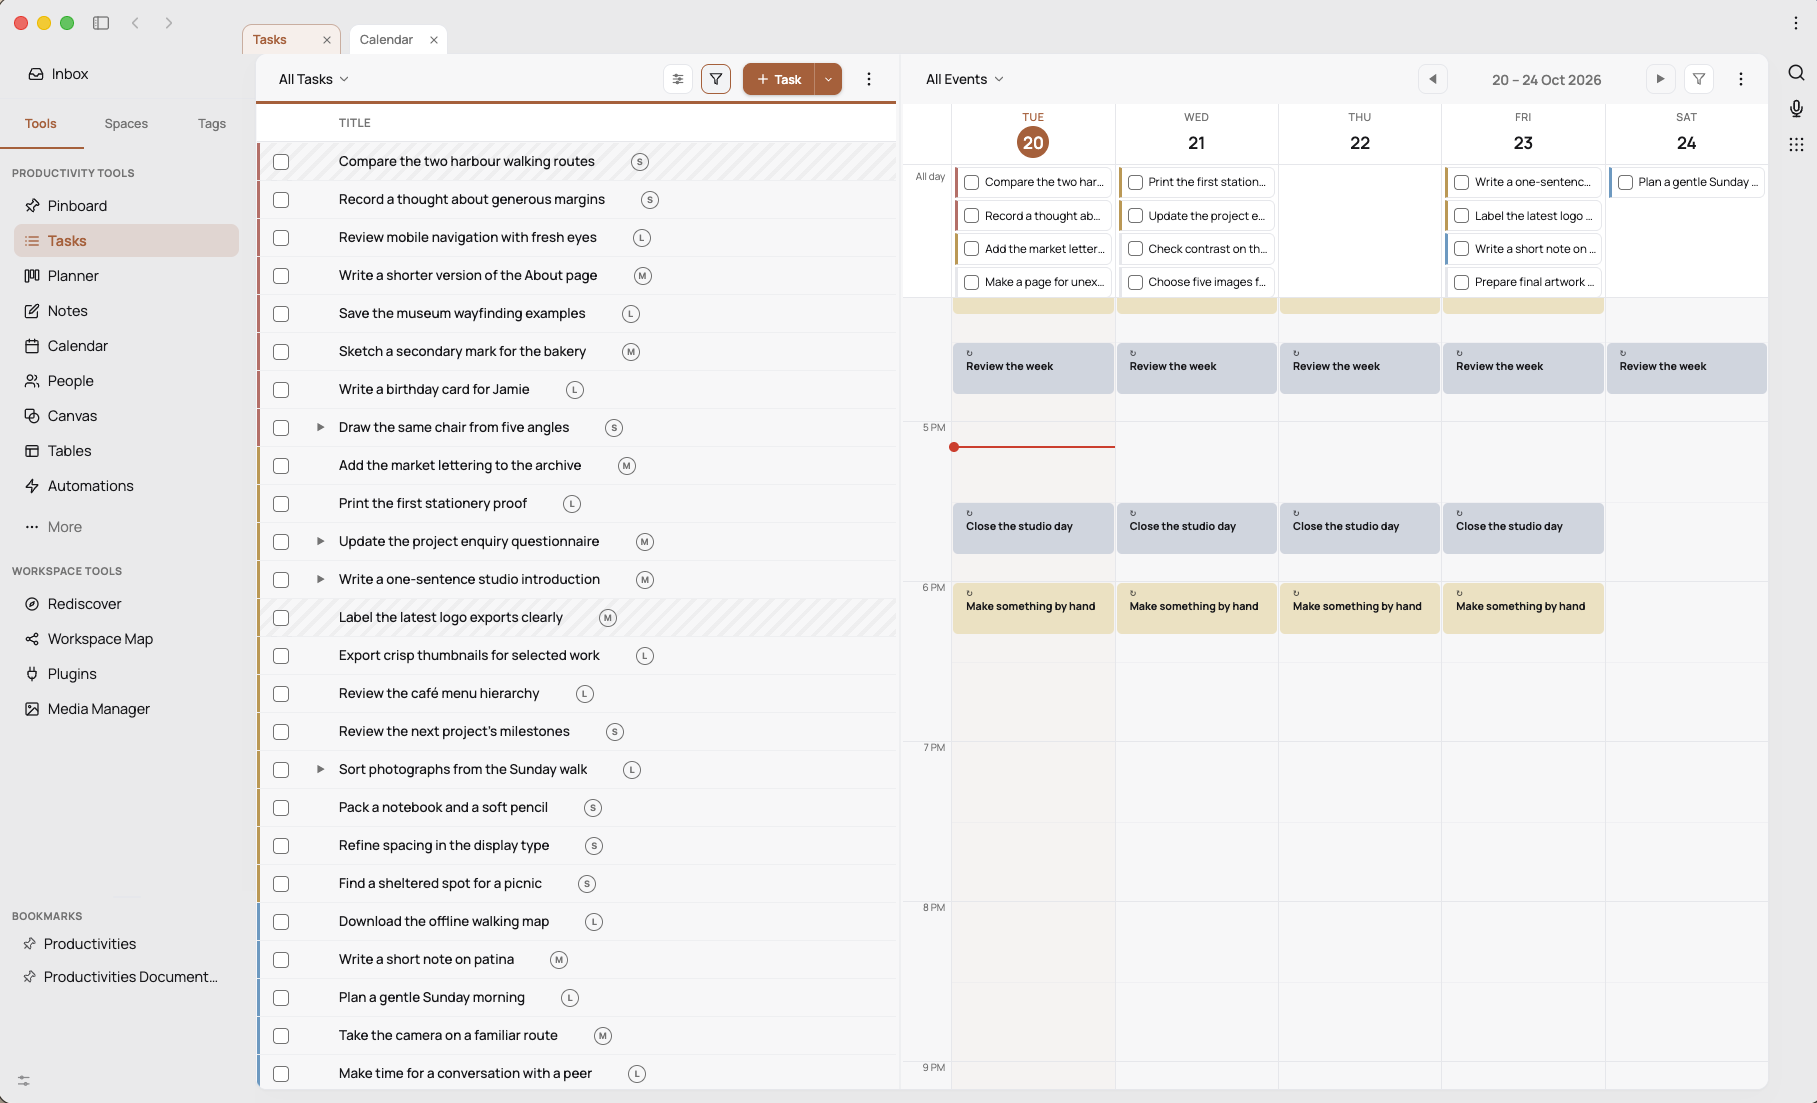
Task: Open the Media Manager
Action: [126, 709]
